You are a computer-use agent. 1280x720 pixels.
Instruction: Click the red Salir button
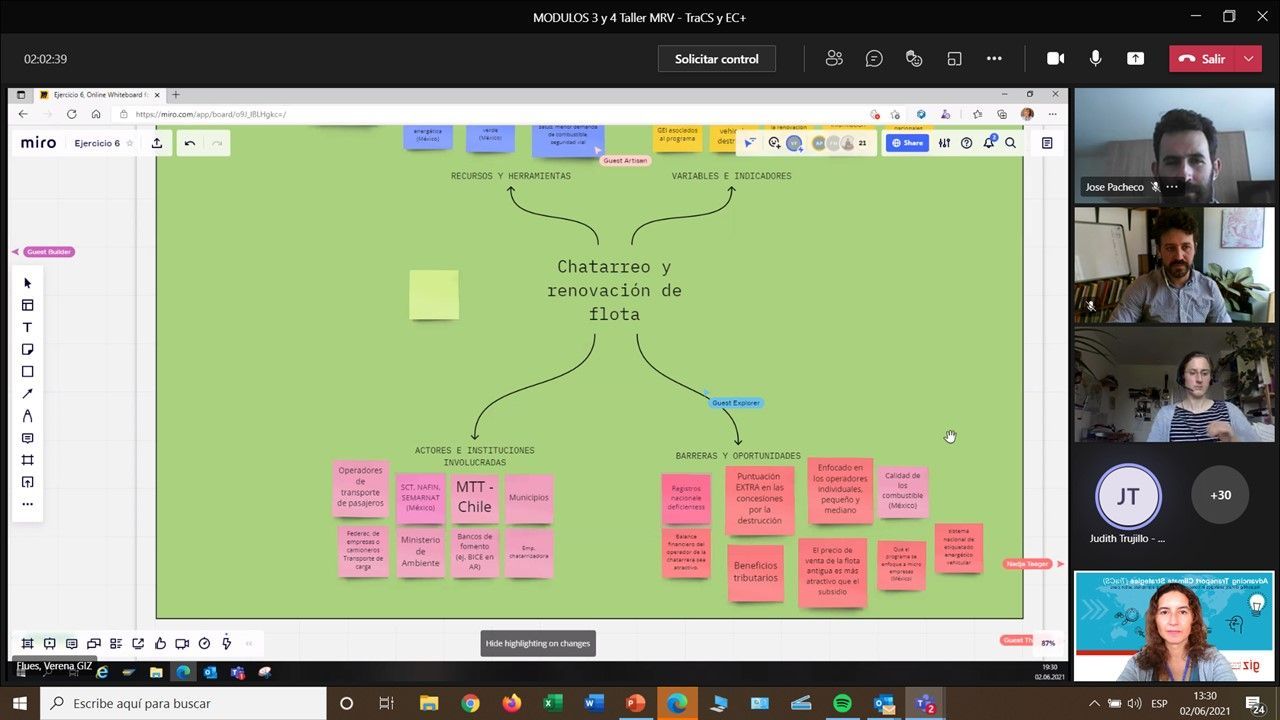click(x=1203, y=59)
